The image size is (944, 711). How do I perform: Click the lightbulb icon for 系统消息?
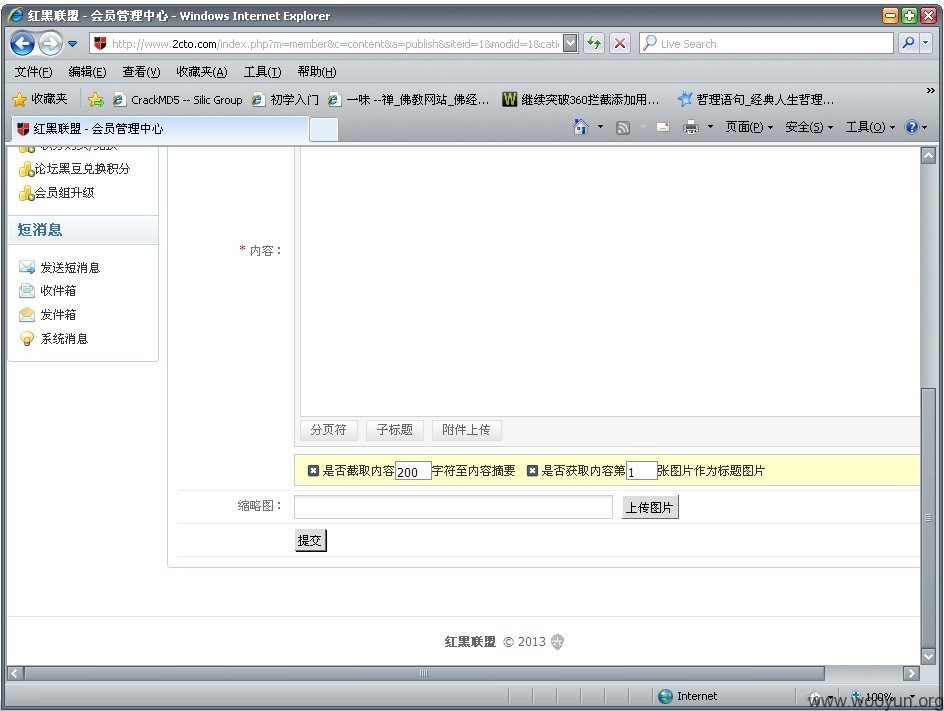(x=26, y=339)
